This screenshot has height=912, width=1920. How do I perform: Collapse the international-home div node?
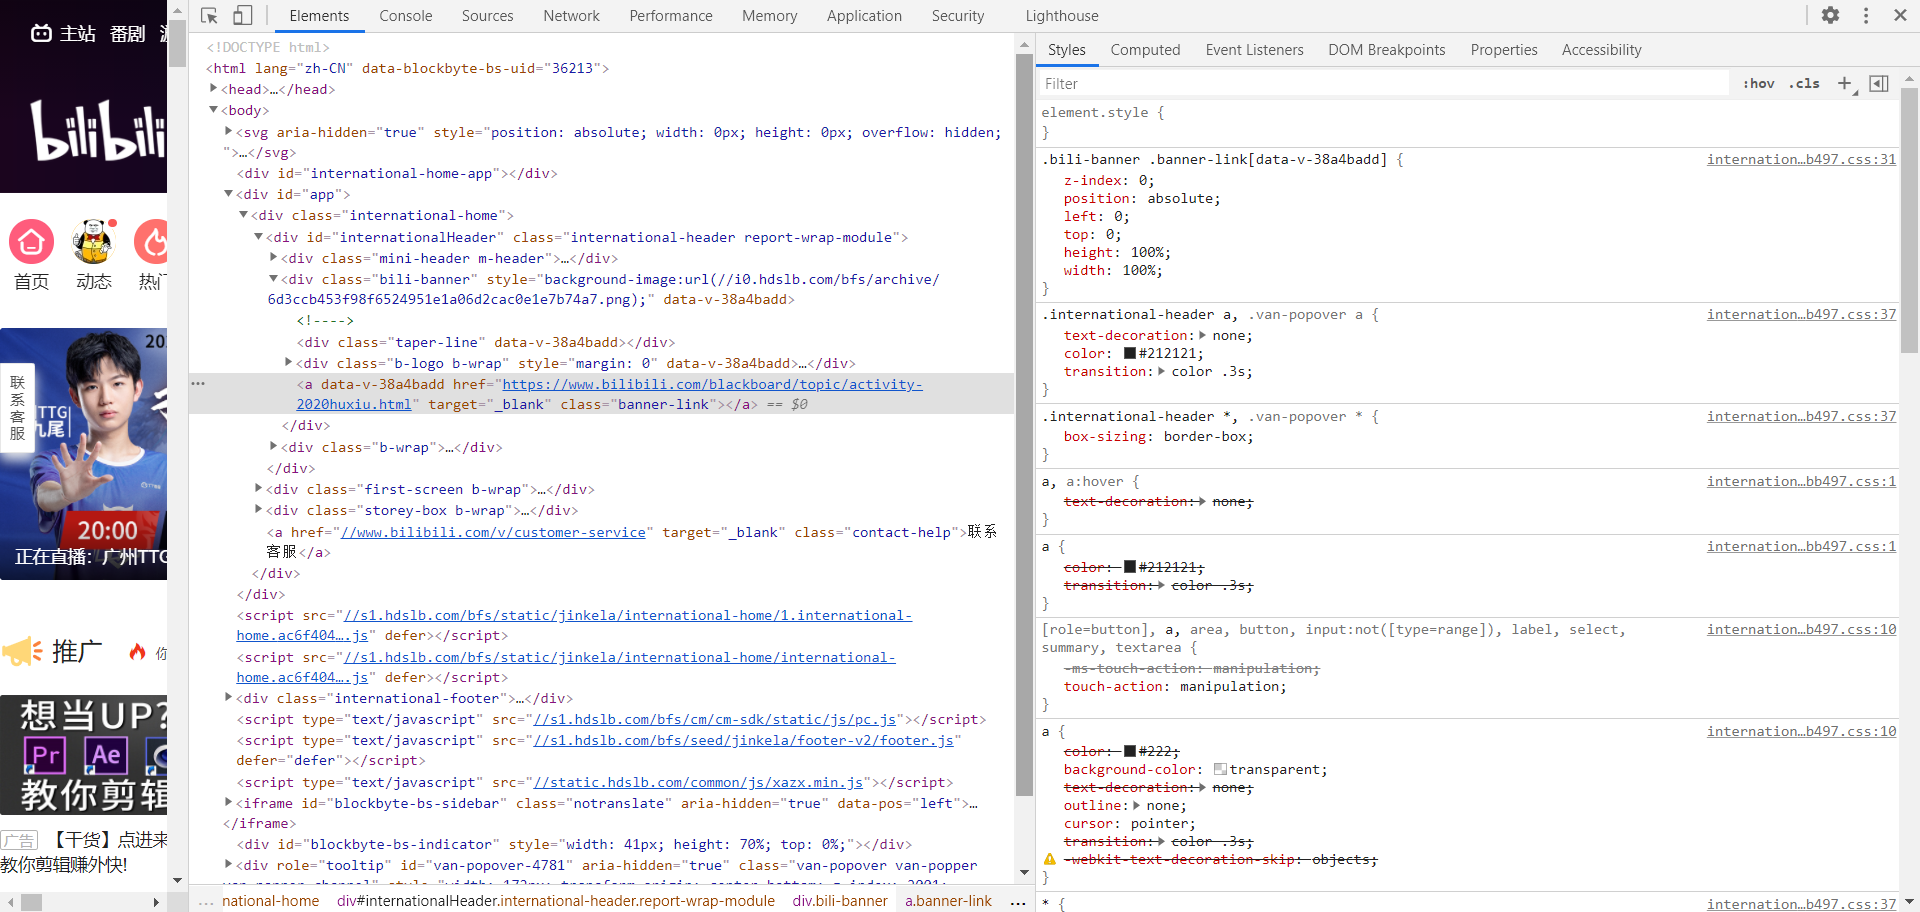243,215
